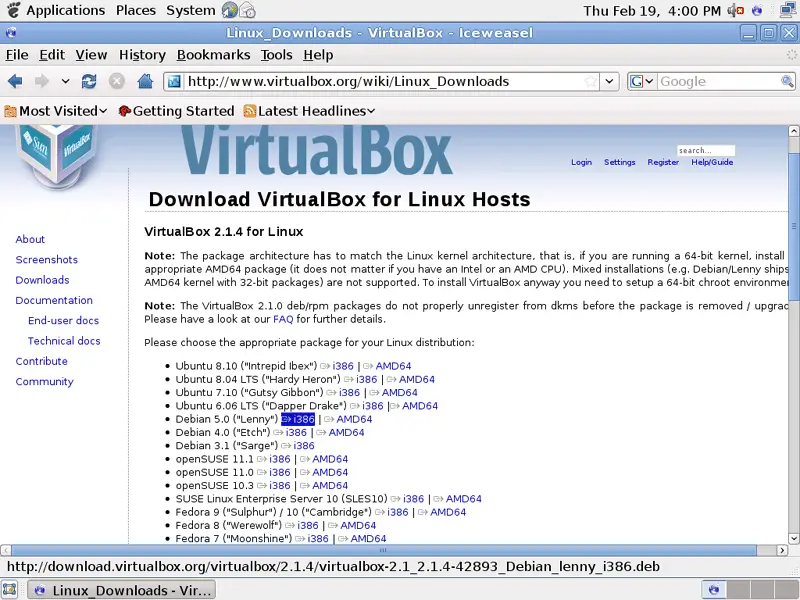This screenshot has height=600, width=800.
Task: Visit the Contribute page
Action: click(x=41, y=361)
